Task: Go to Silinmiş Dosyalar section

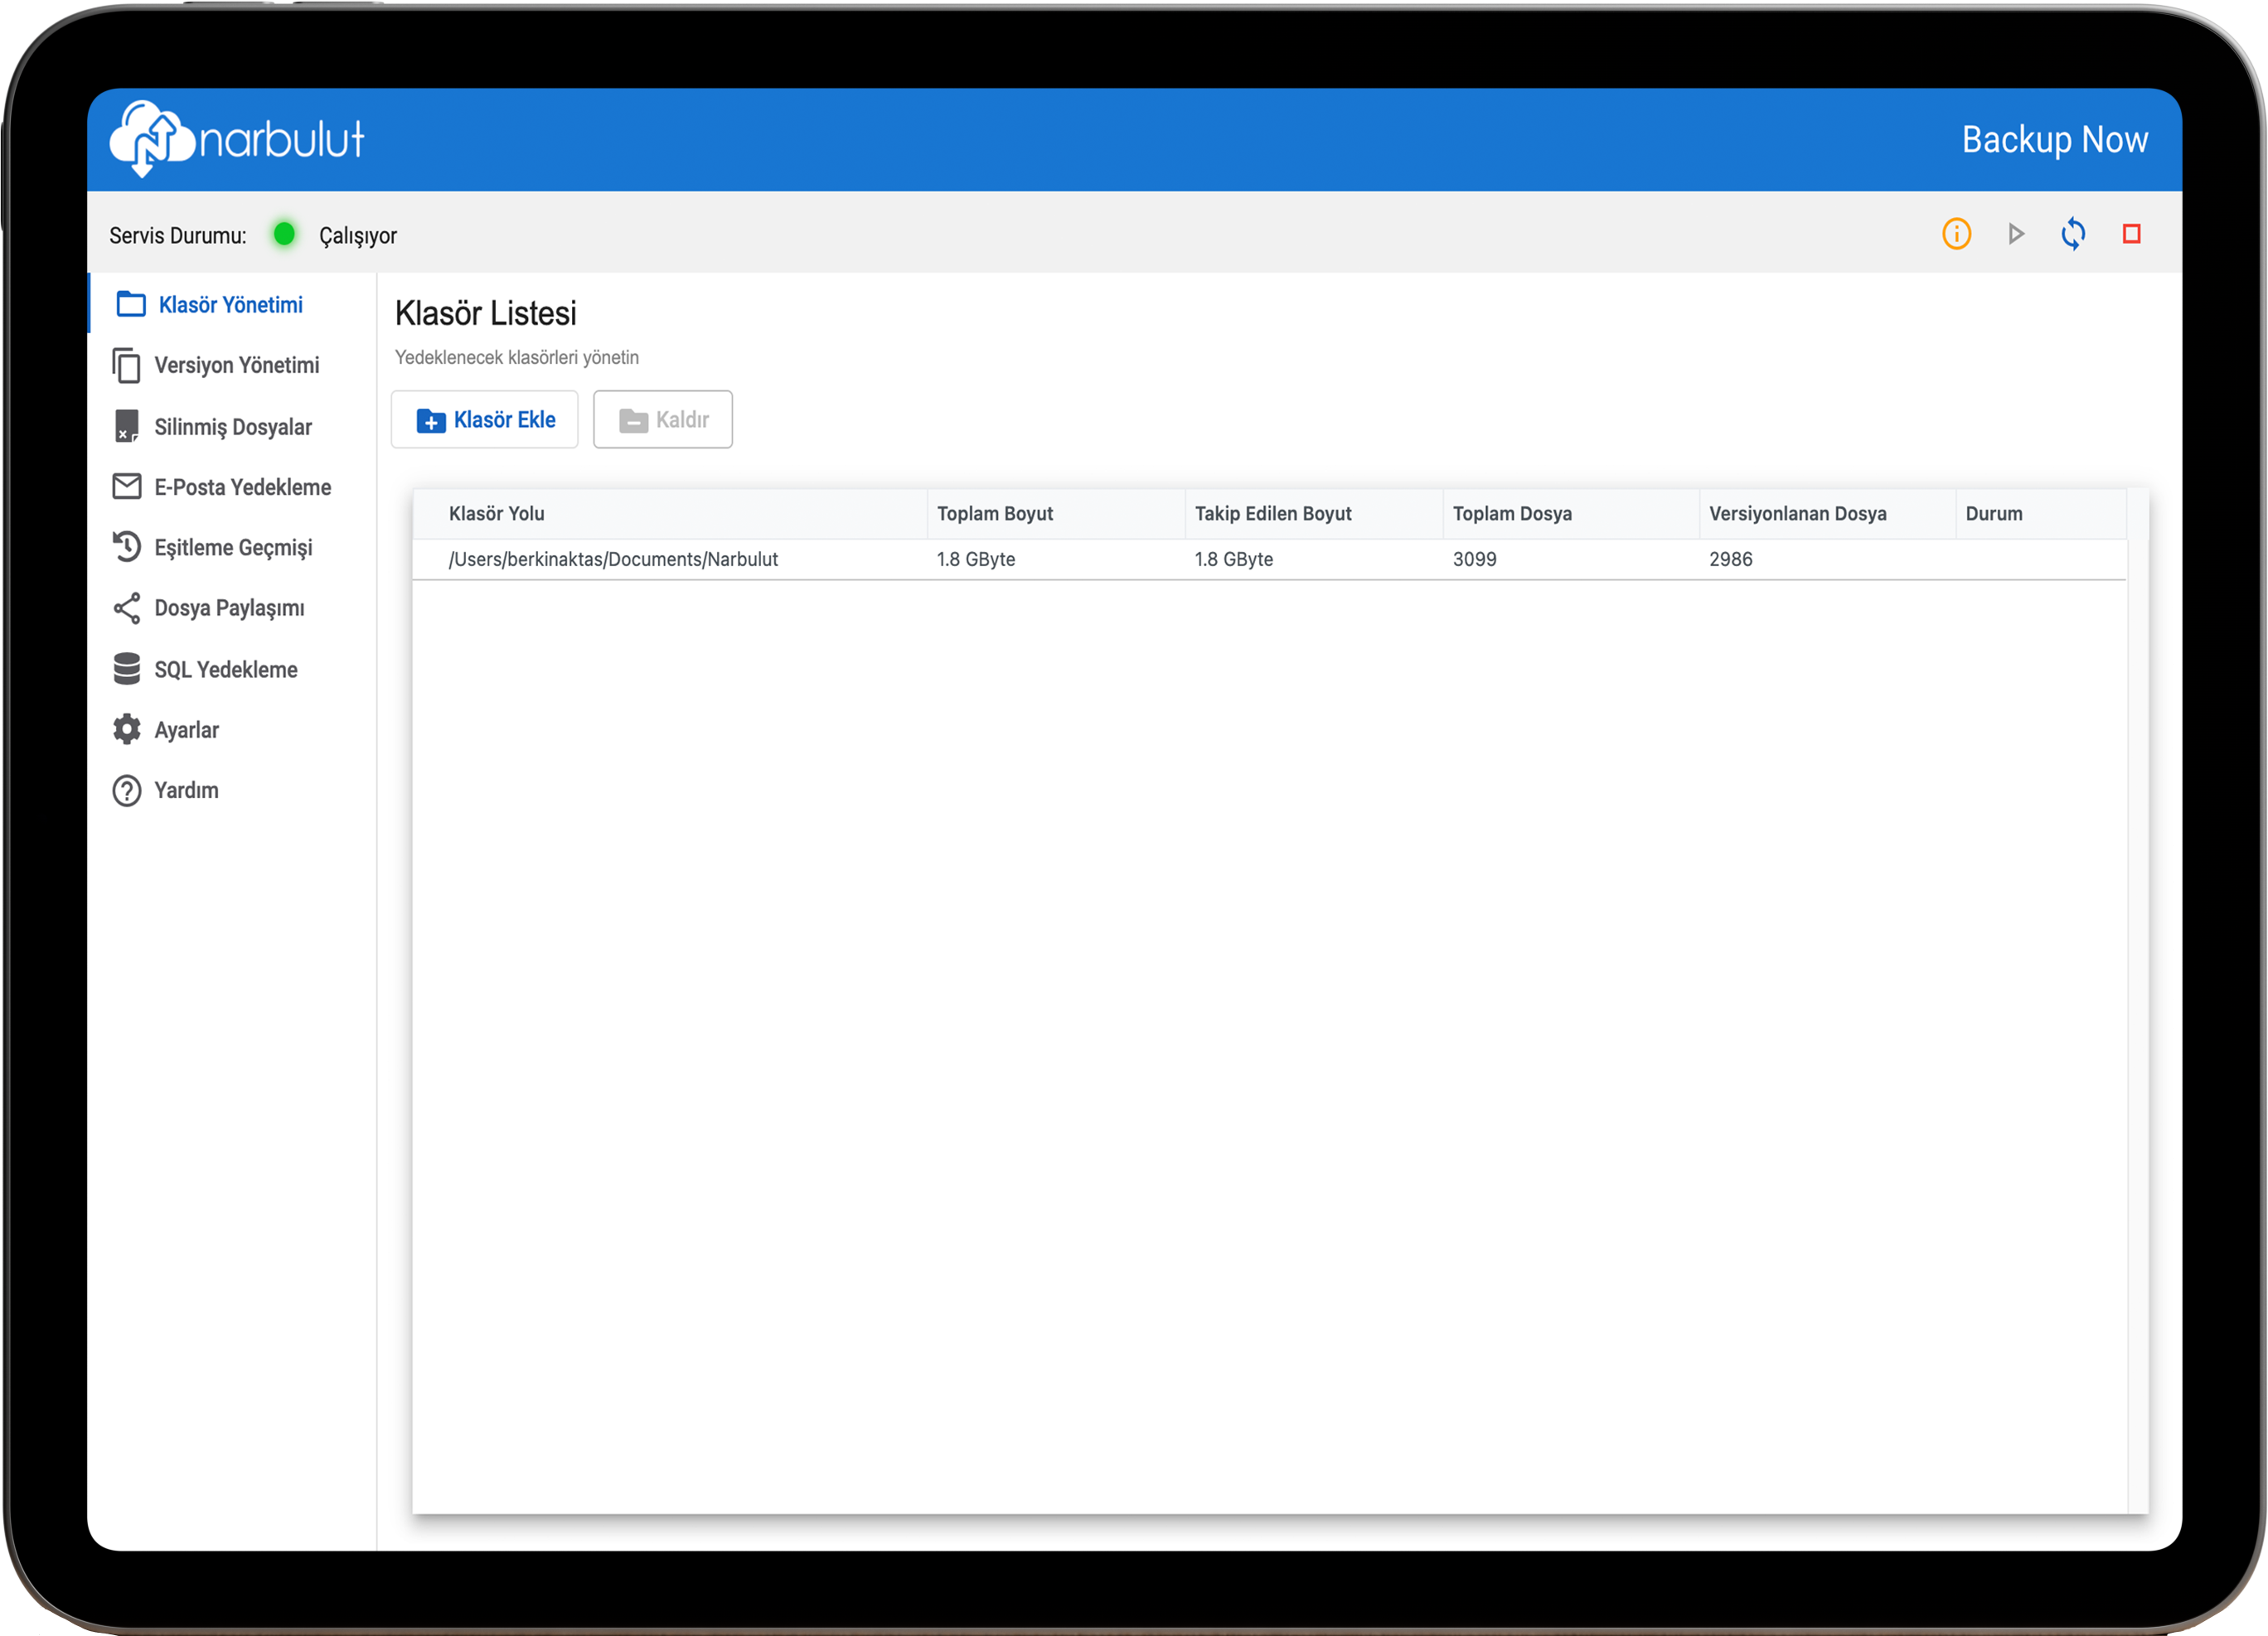Action: point(232,426)
